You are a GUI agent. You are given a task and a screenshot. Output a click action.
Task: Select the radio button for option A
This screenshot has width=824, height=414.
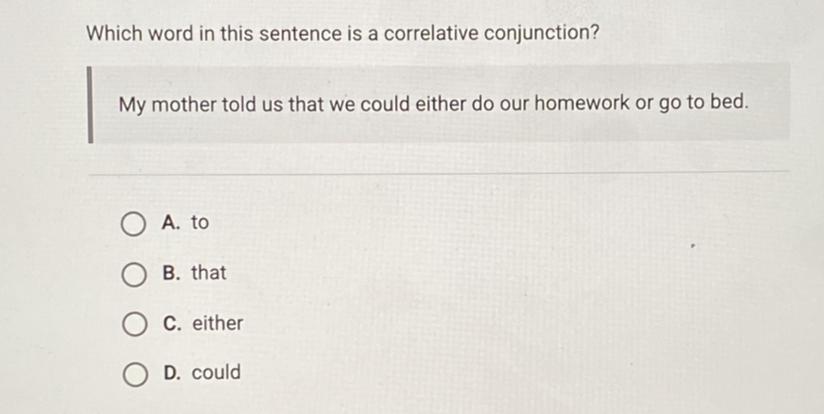pyautogui.click(x=133, y=225)
